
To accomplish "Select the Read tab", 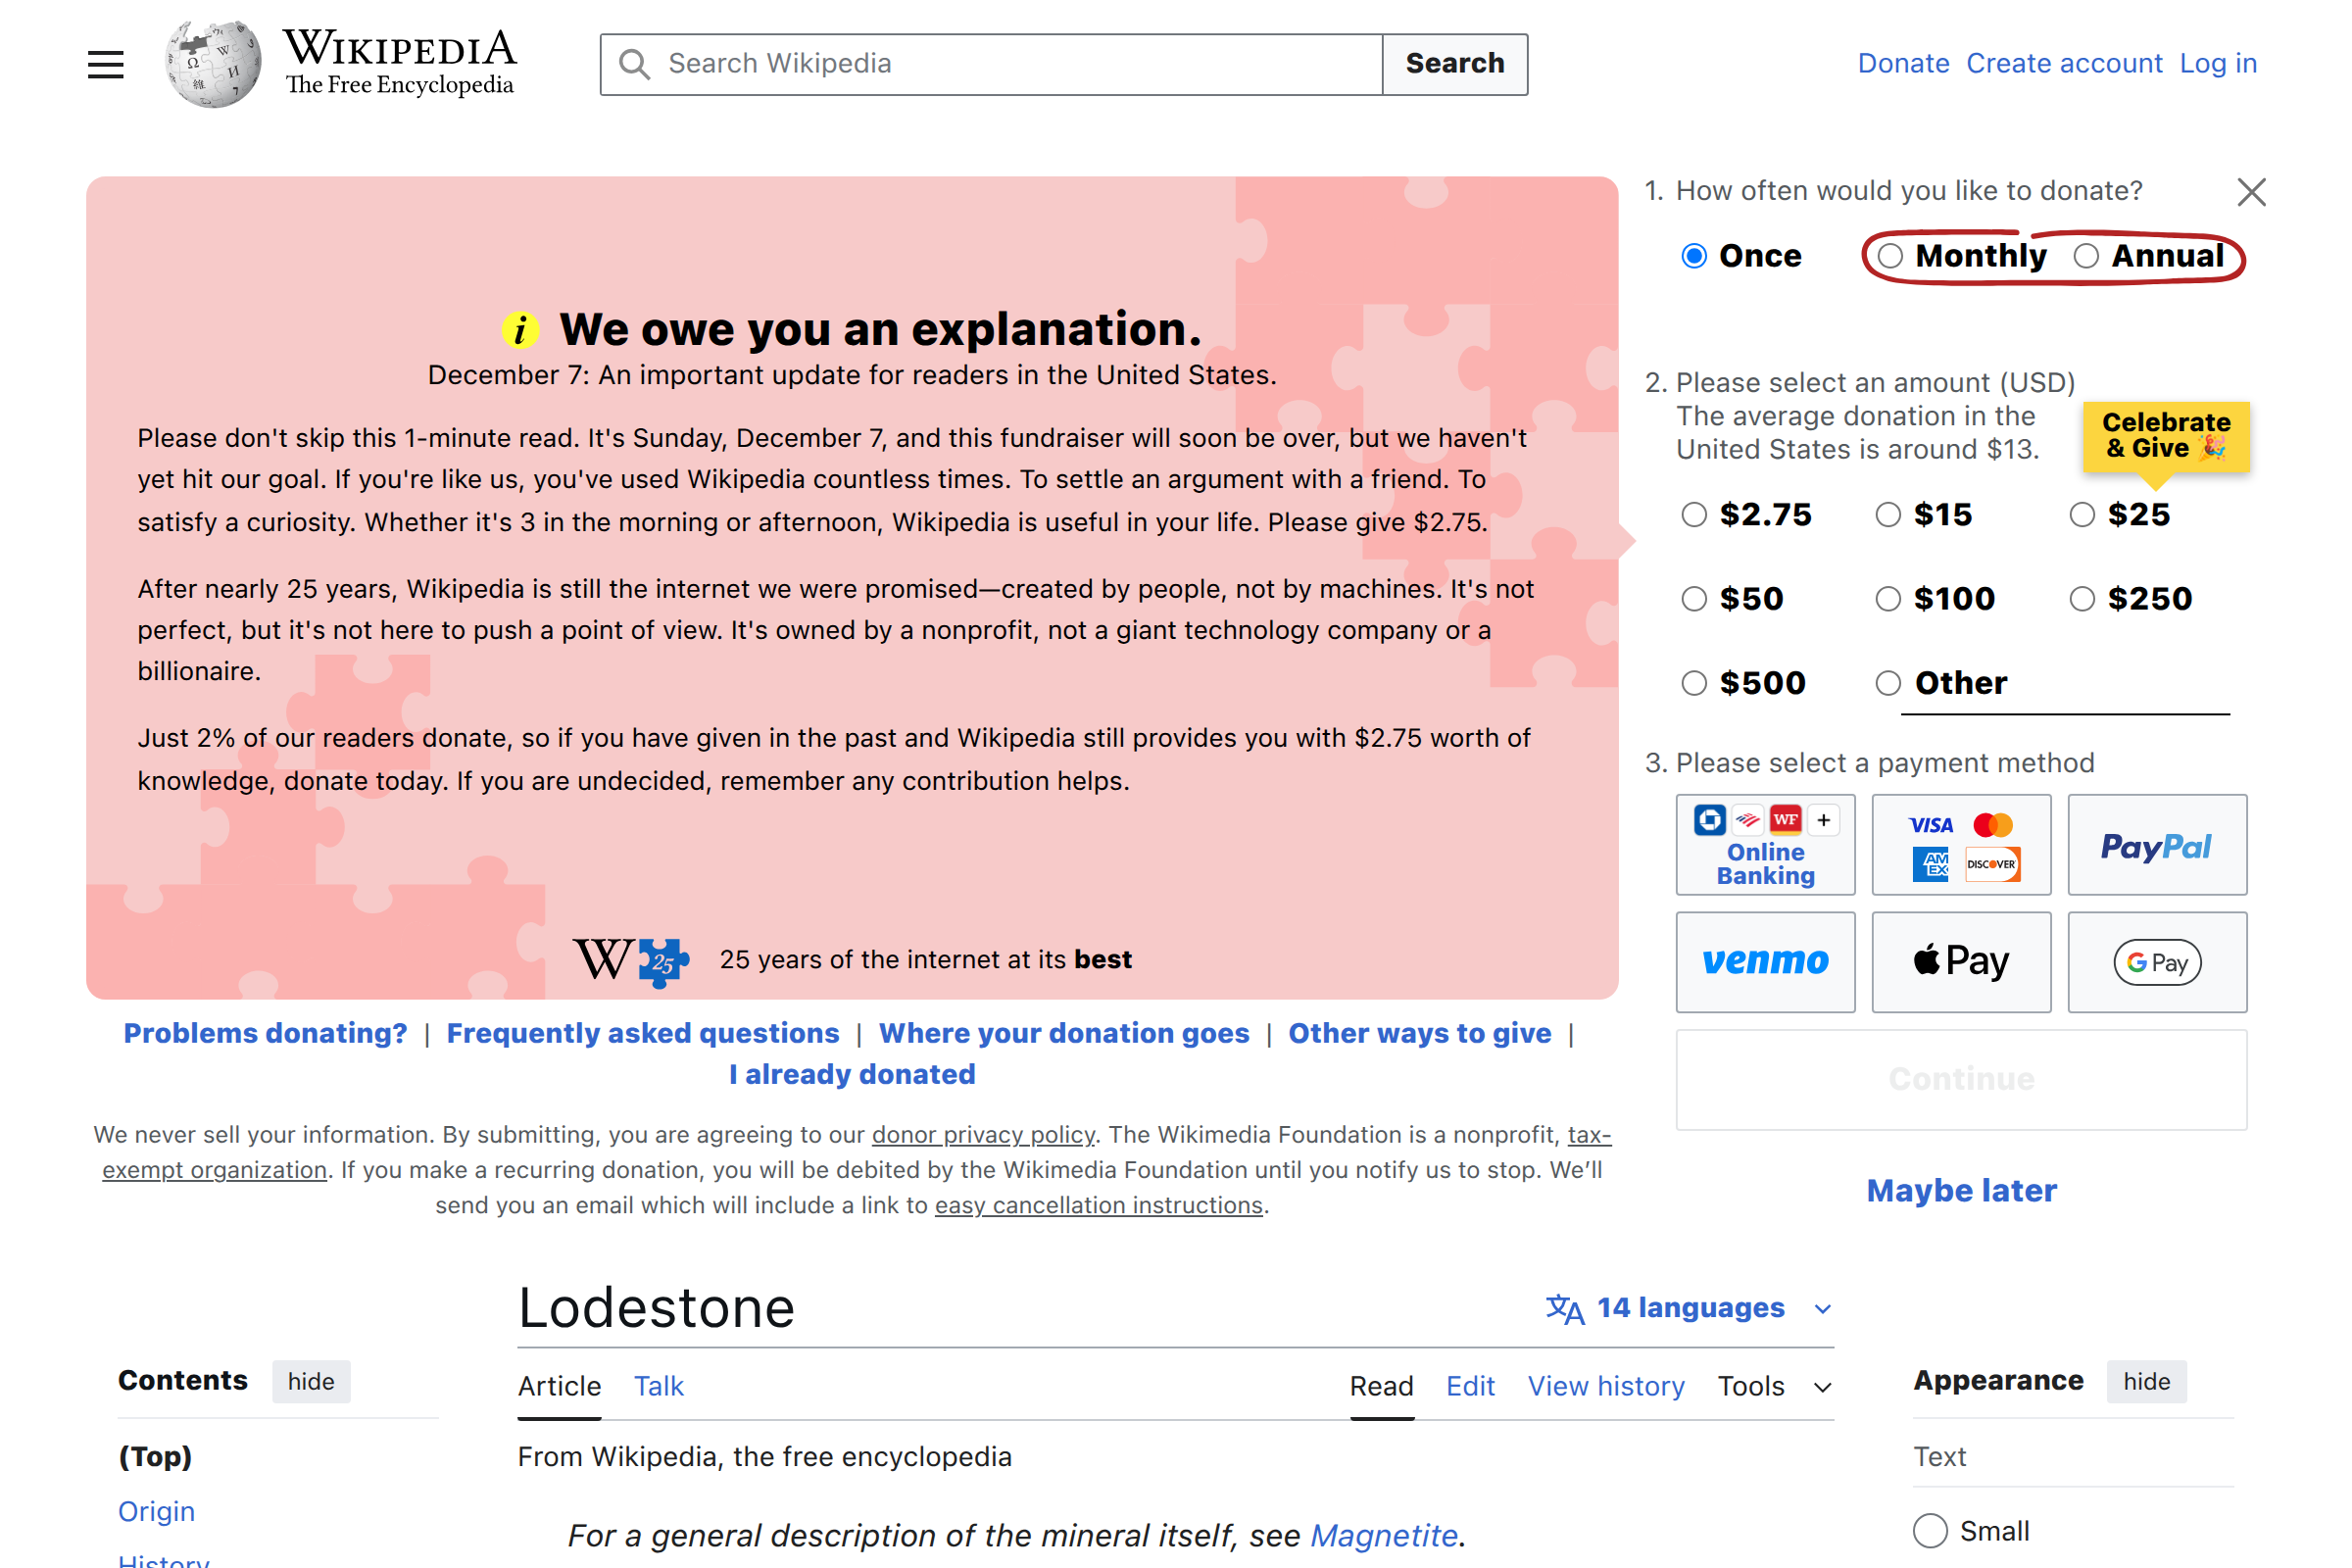I will (x=1381, y=1386).
